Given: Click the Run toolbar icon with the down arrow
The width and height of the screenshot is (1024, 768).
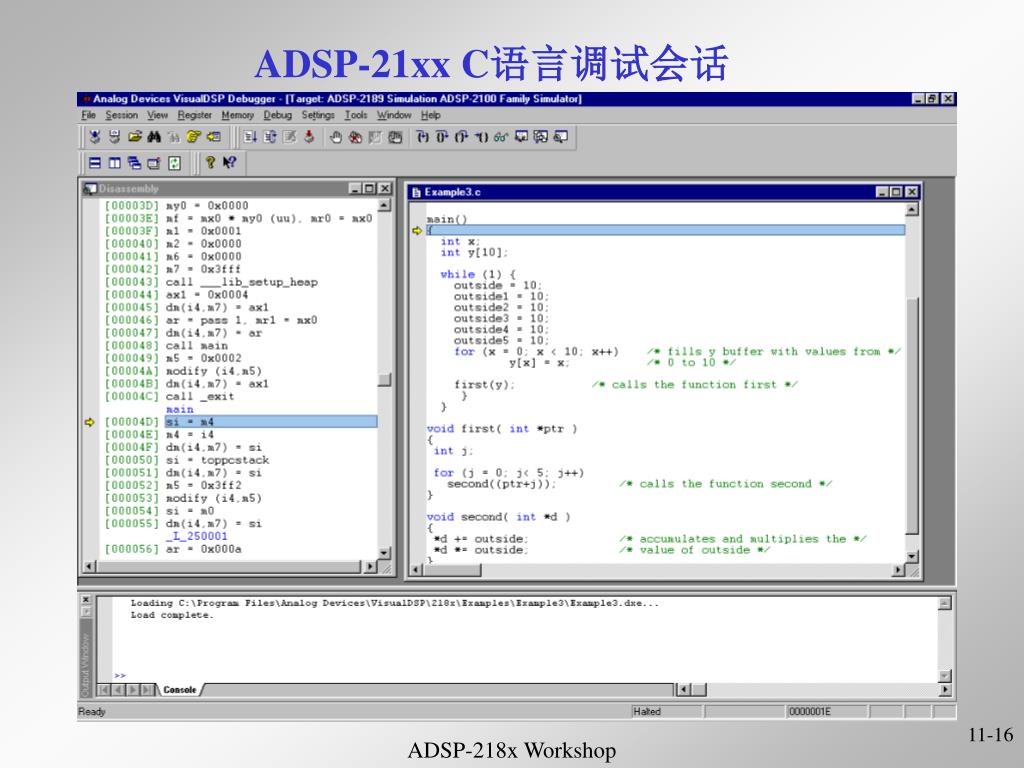Looking at the screenshot, I should coord(250,137).
